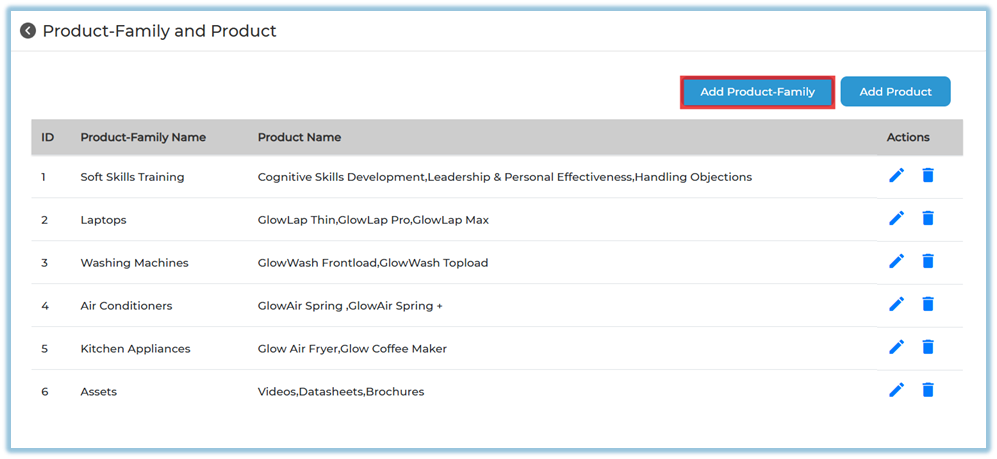Edit the Kitchen Appliances row
Viewport: 997px width, 459px height.
click(x=896, y=347)
